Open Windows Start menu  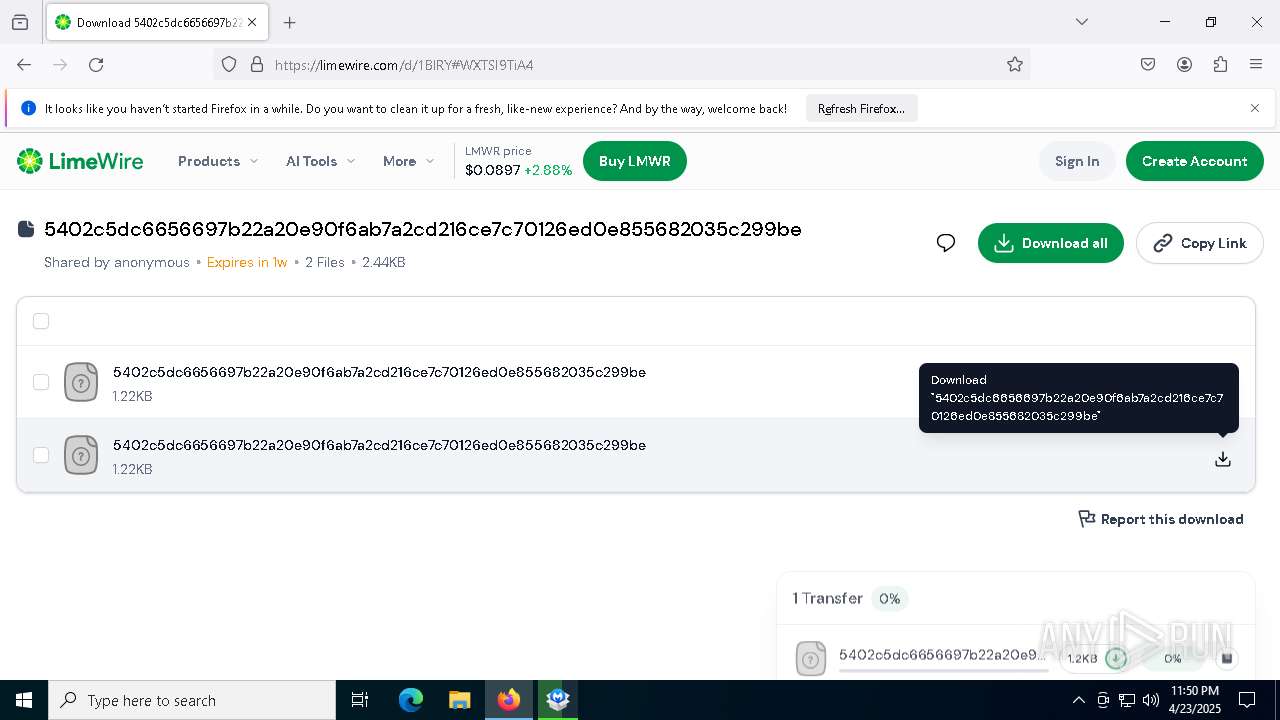click(24, 700)
